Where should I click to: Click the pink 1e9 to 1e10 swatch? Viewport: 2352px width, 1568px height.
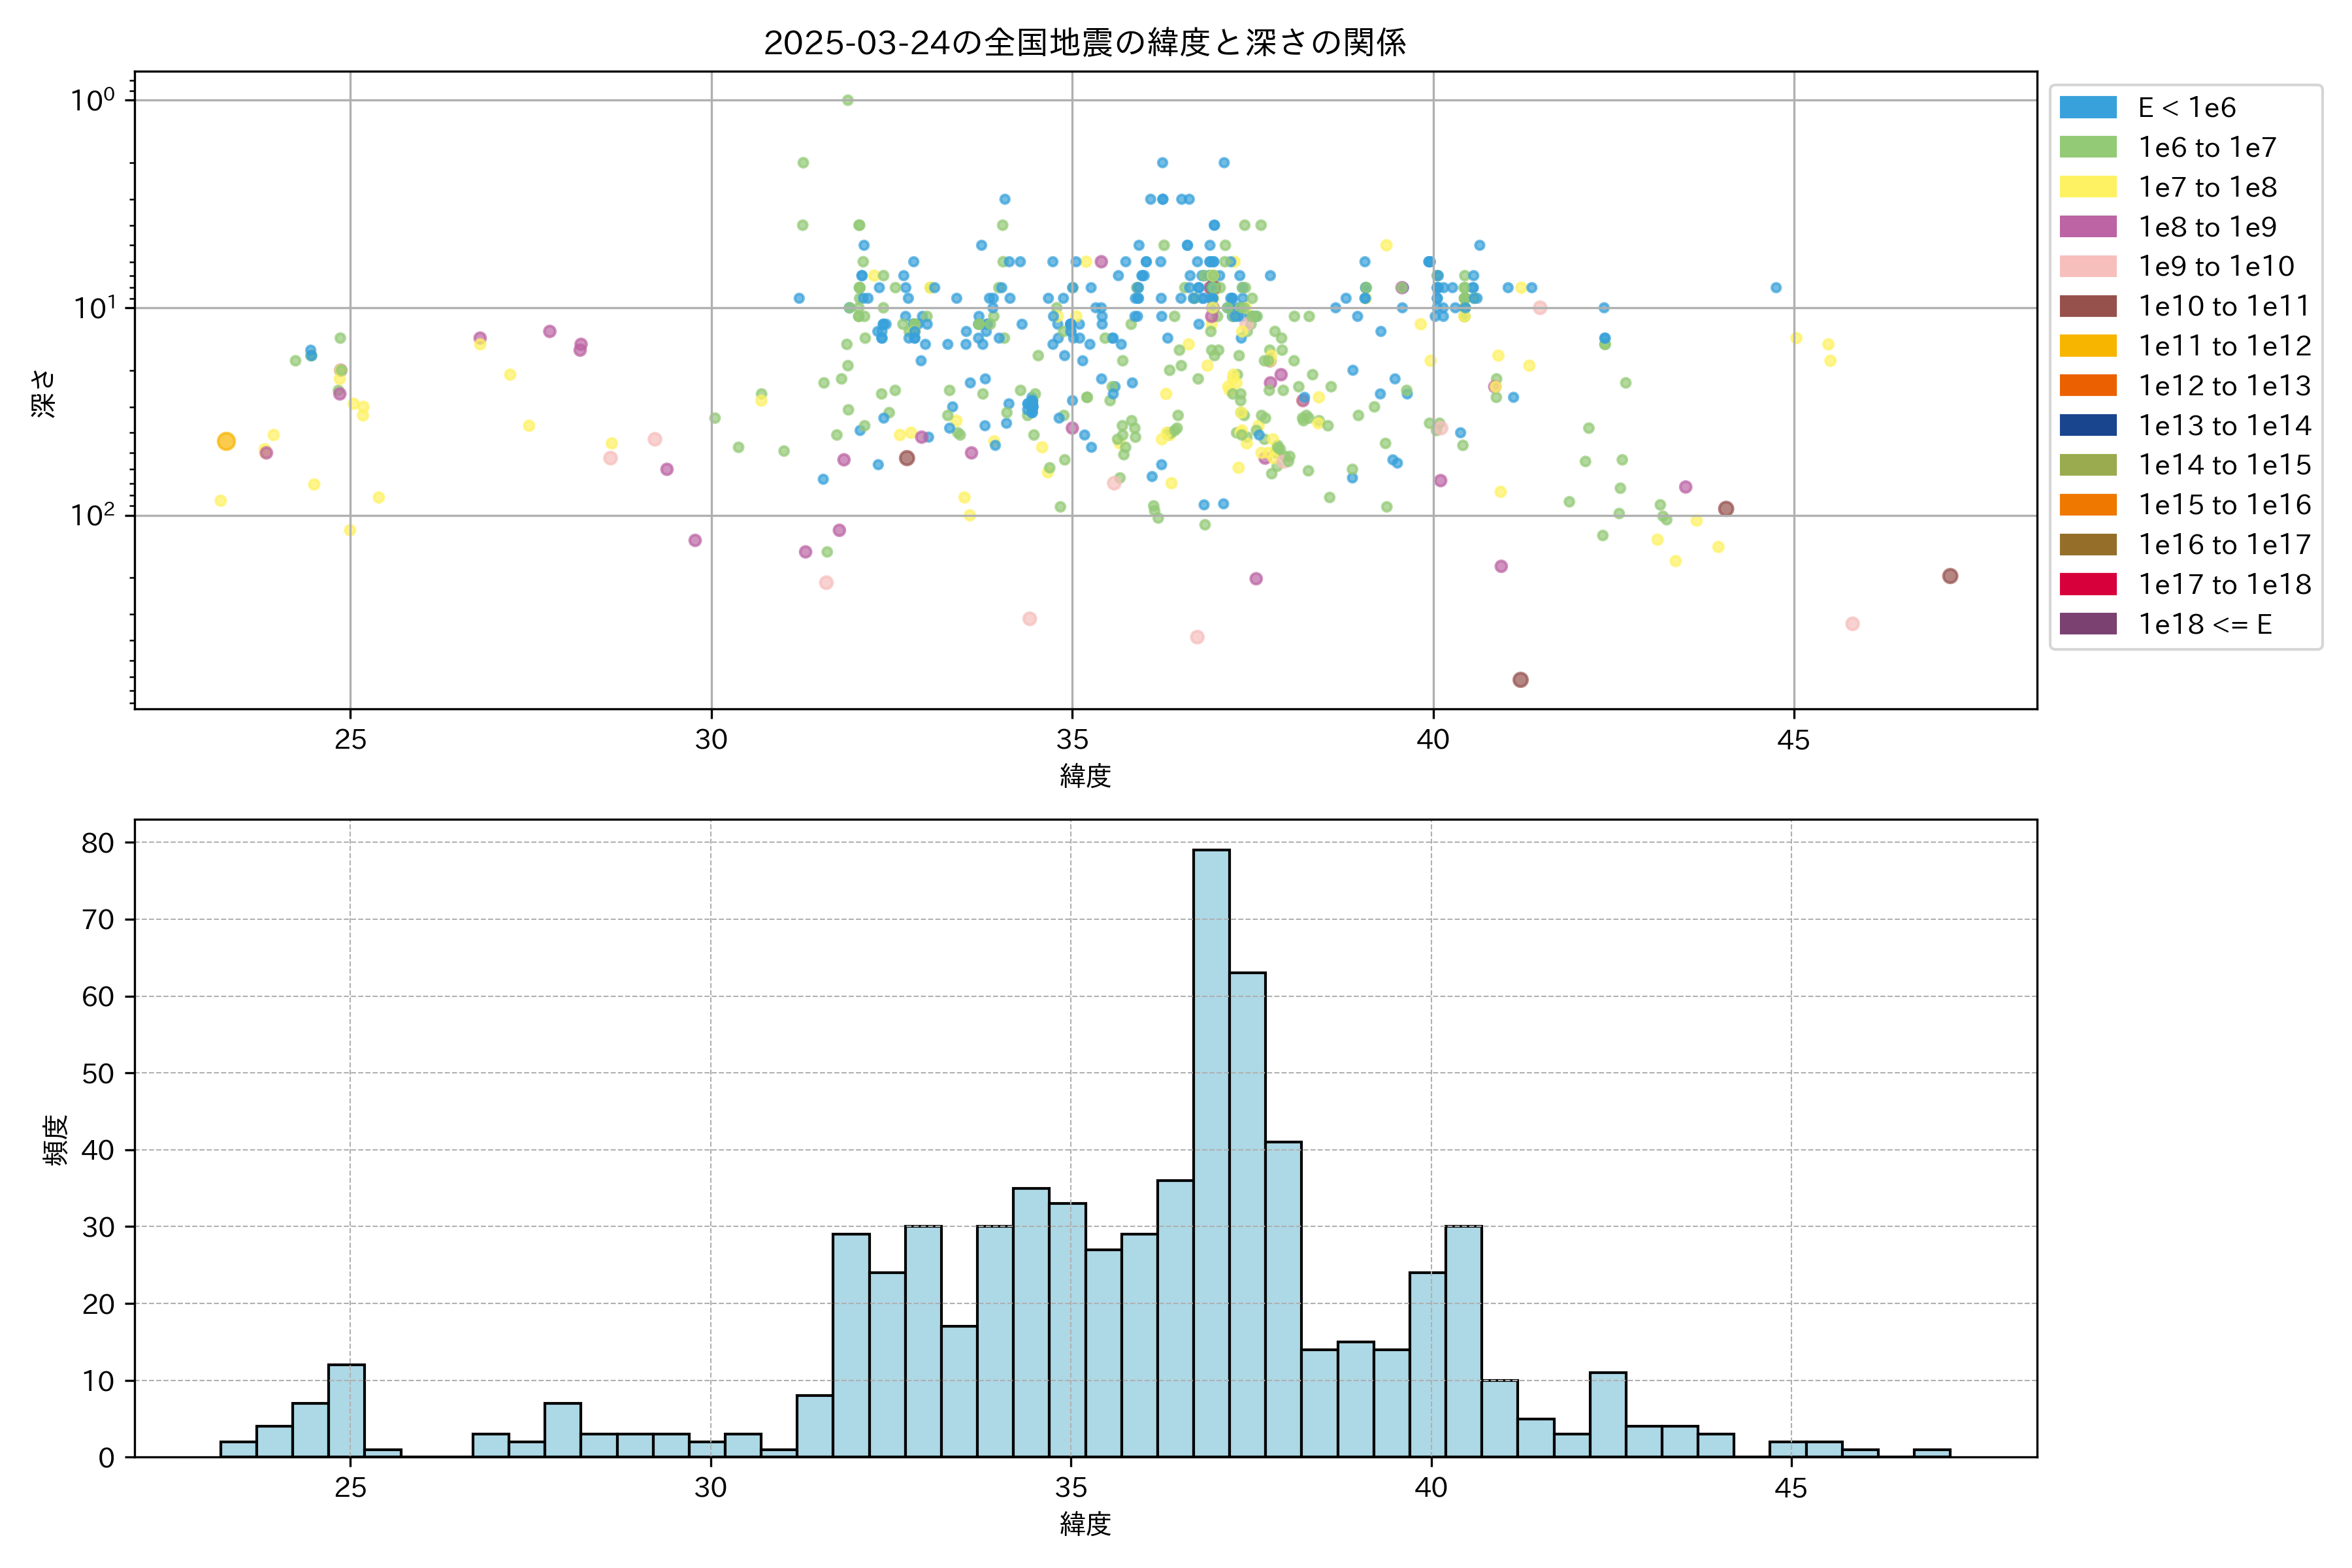tap(2087, 267)
